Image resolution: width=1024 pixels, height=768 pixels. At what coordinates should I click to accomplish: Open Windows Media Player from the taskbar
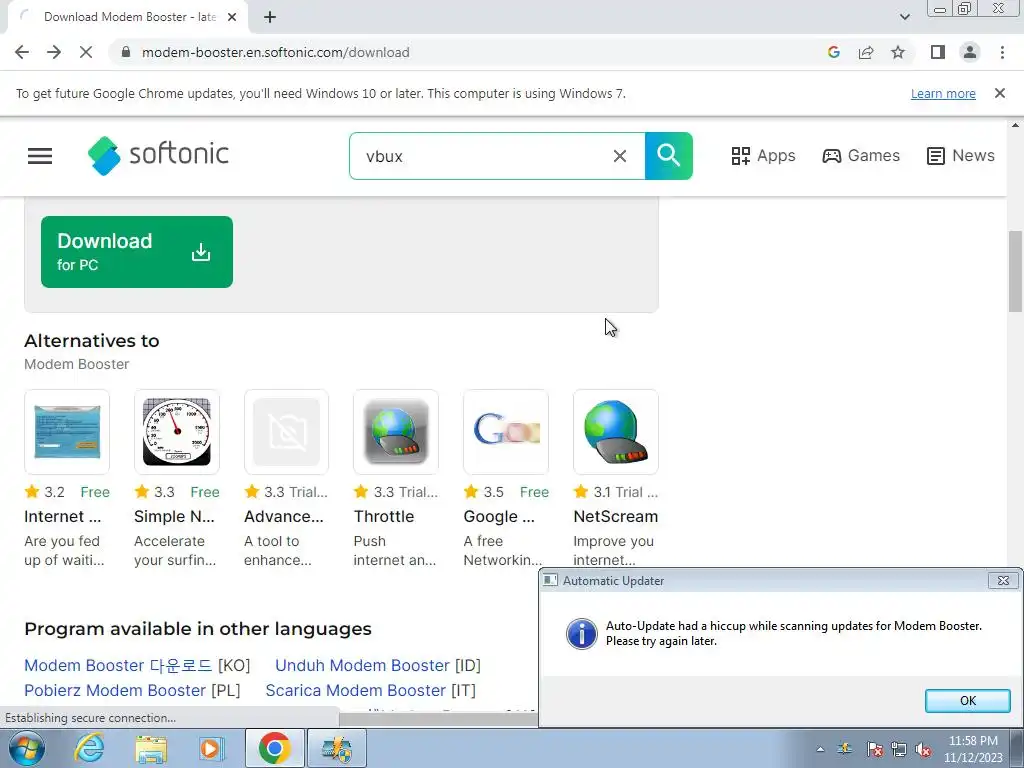211,748
